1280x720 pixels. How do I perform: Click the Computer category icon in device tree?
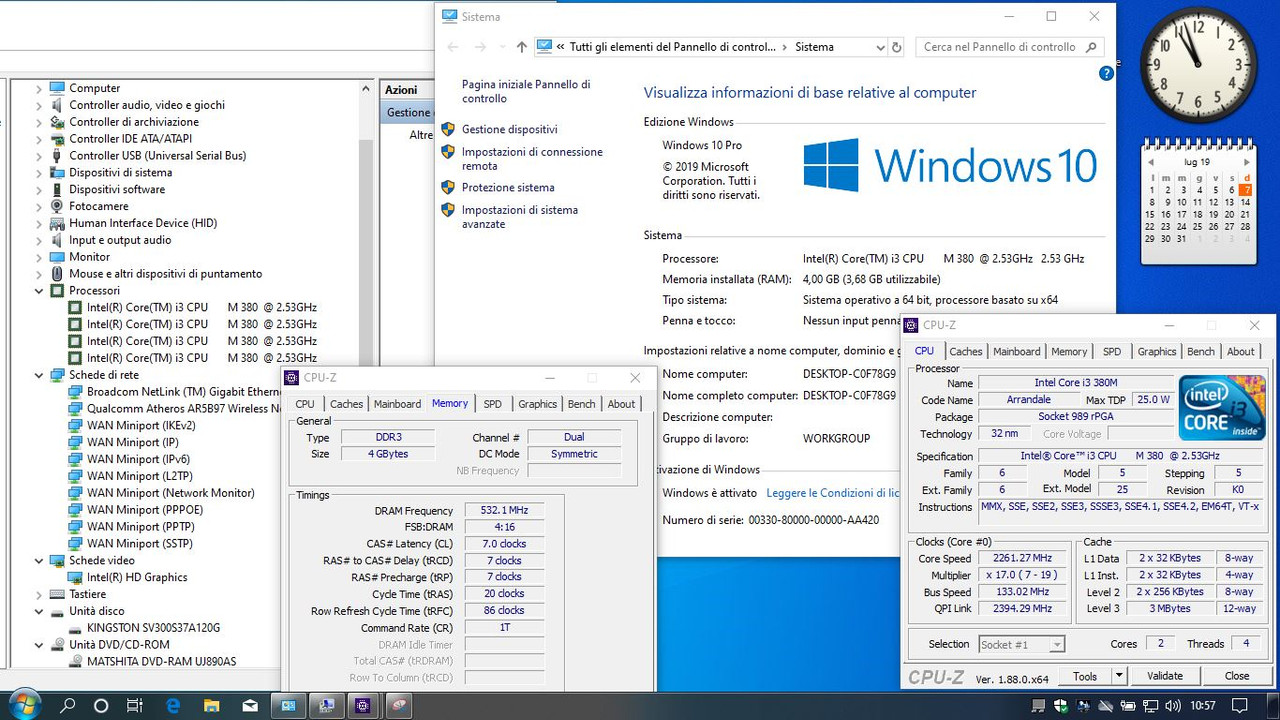click(57, 88)
